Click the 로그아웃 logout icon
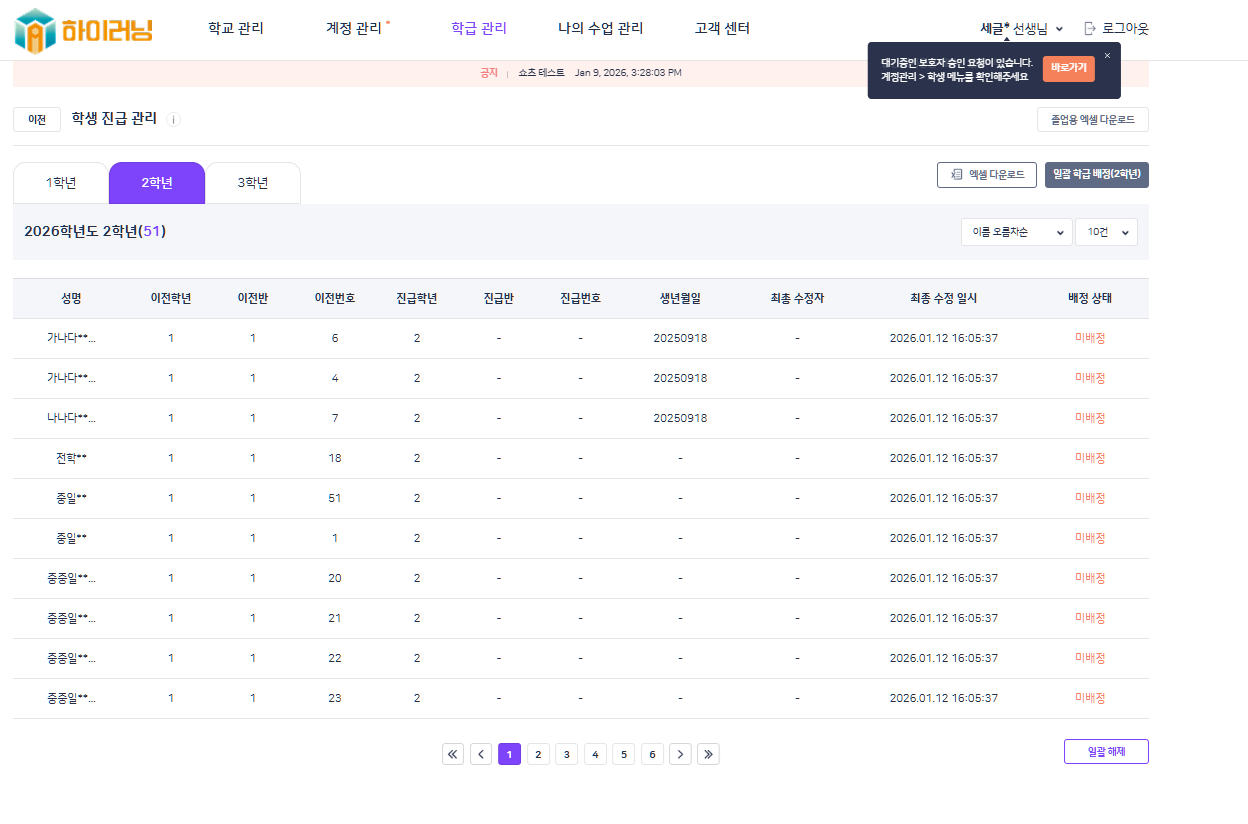1248x824 pixels. [1091, 29]
